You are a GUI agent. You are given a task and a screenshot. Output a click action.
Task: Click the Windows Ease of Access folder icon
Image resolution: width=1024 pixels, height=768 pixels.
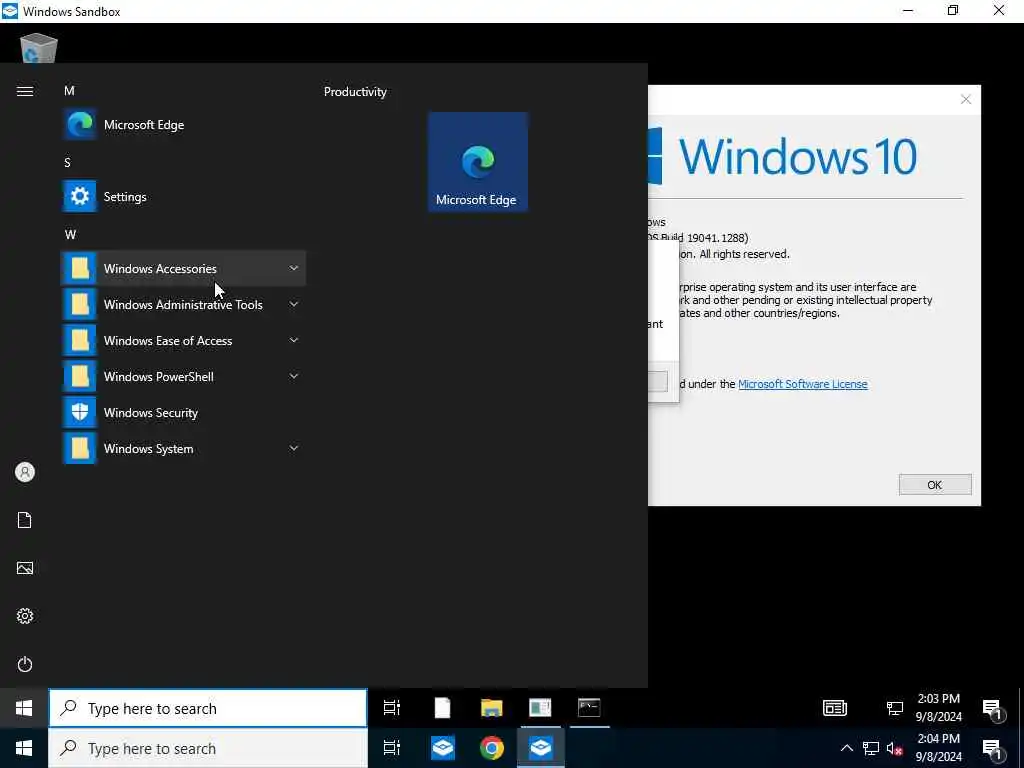pyautogui.click(x=80, y=340)
